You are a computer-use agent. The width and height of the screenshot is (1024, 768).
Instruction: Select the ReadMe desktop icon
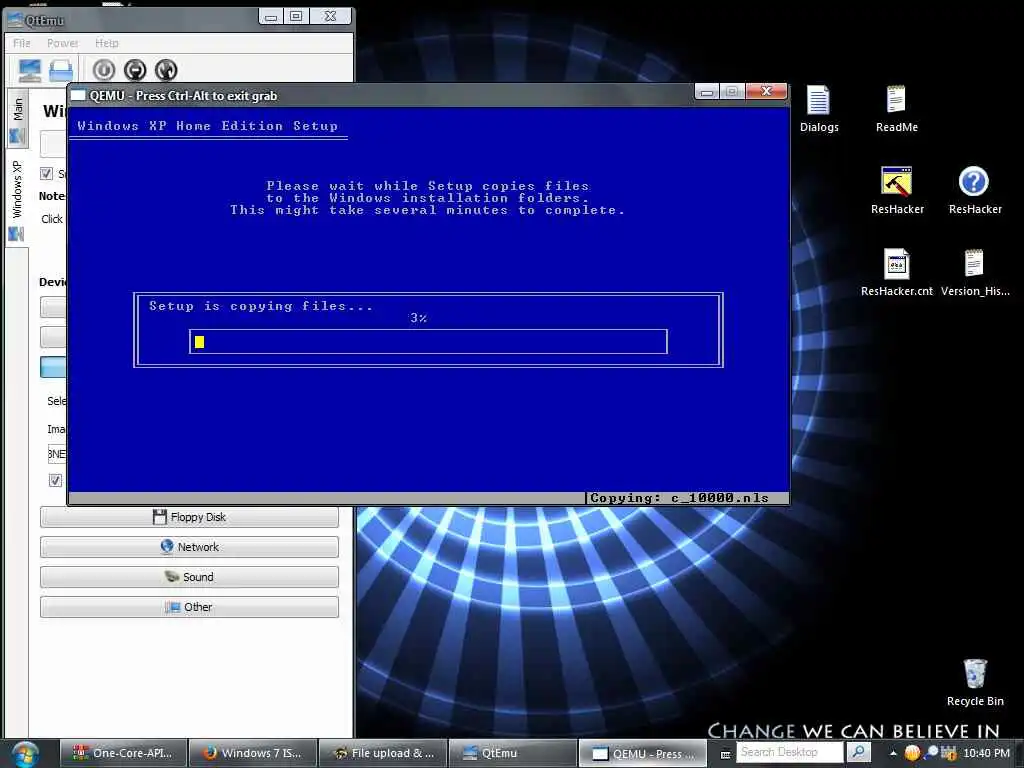point(897,110)
